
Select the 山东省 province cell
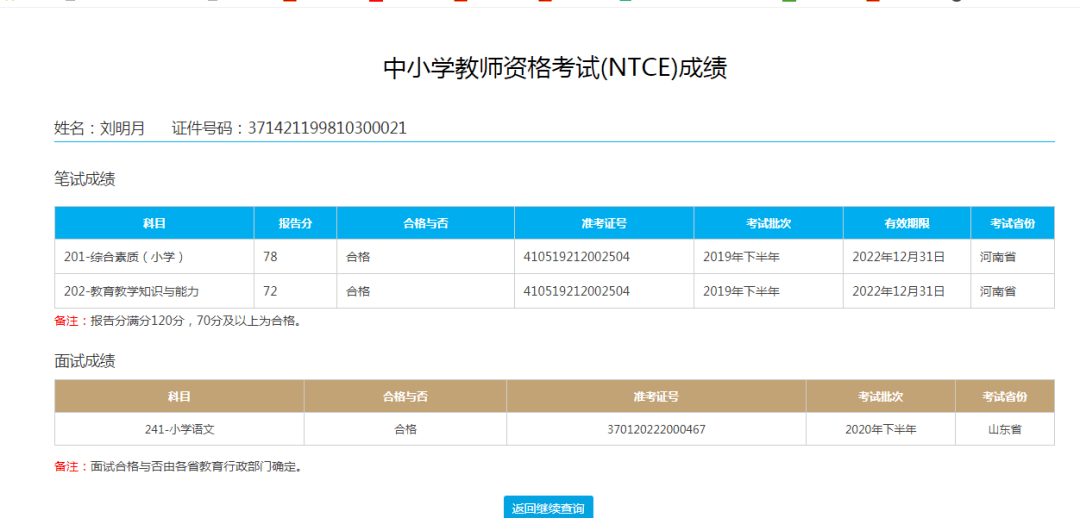click(1005, 429)
